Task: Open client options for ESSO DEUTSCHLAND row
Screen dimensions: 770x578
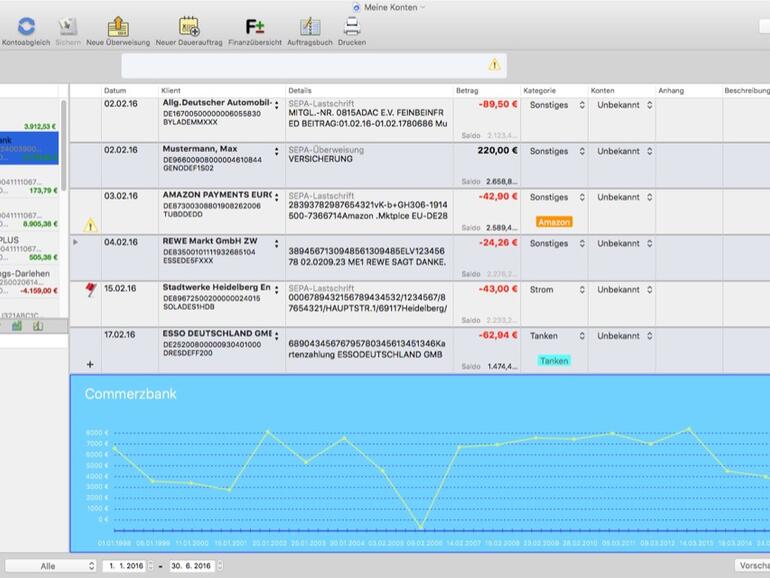Action: 276,336
